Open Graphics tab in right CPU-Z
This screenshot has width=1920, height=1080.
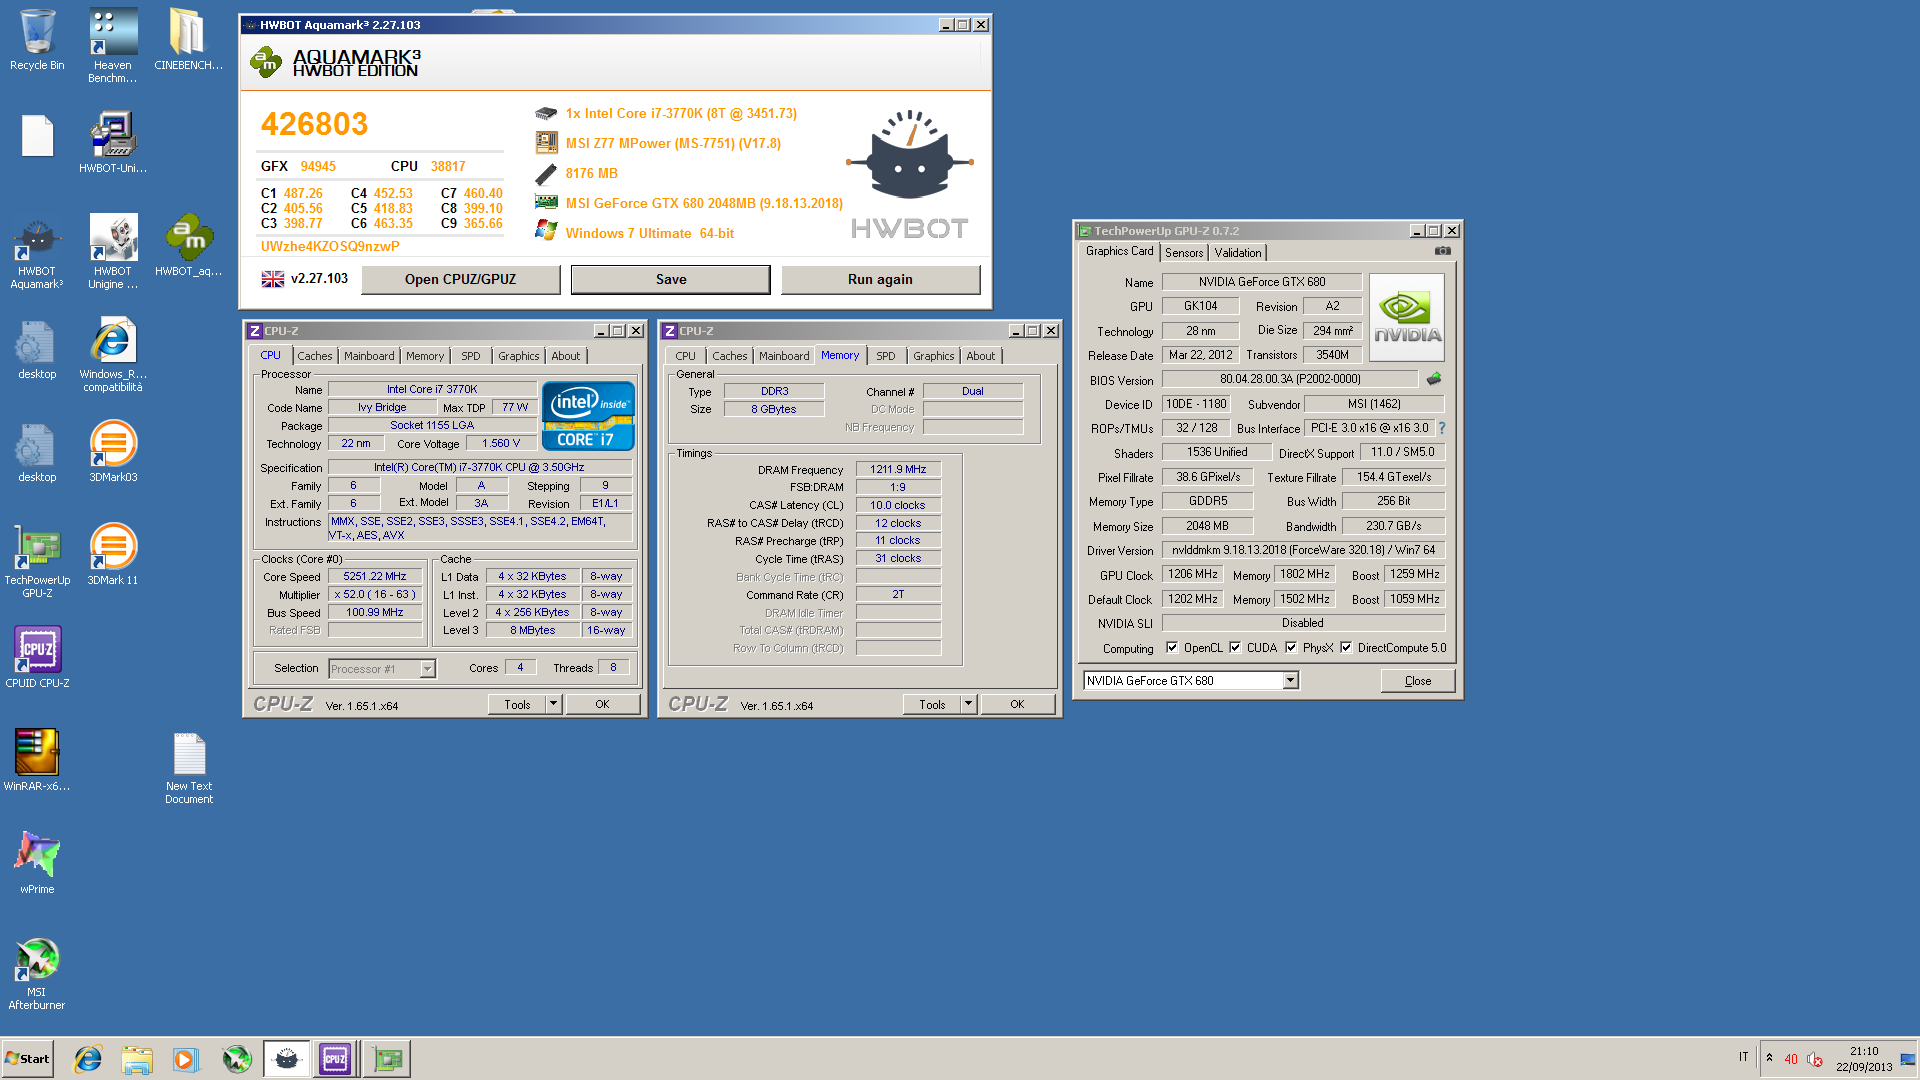click(933, 356)
